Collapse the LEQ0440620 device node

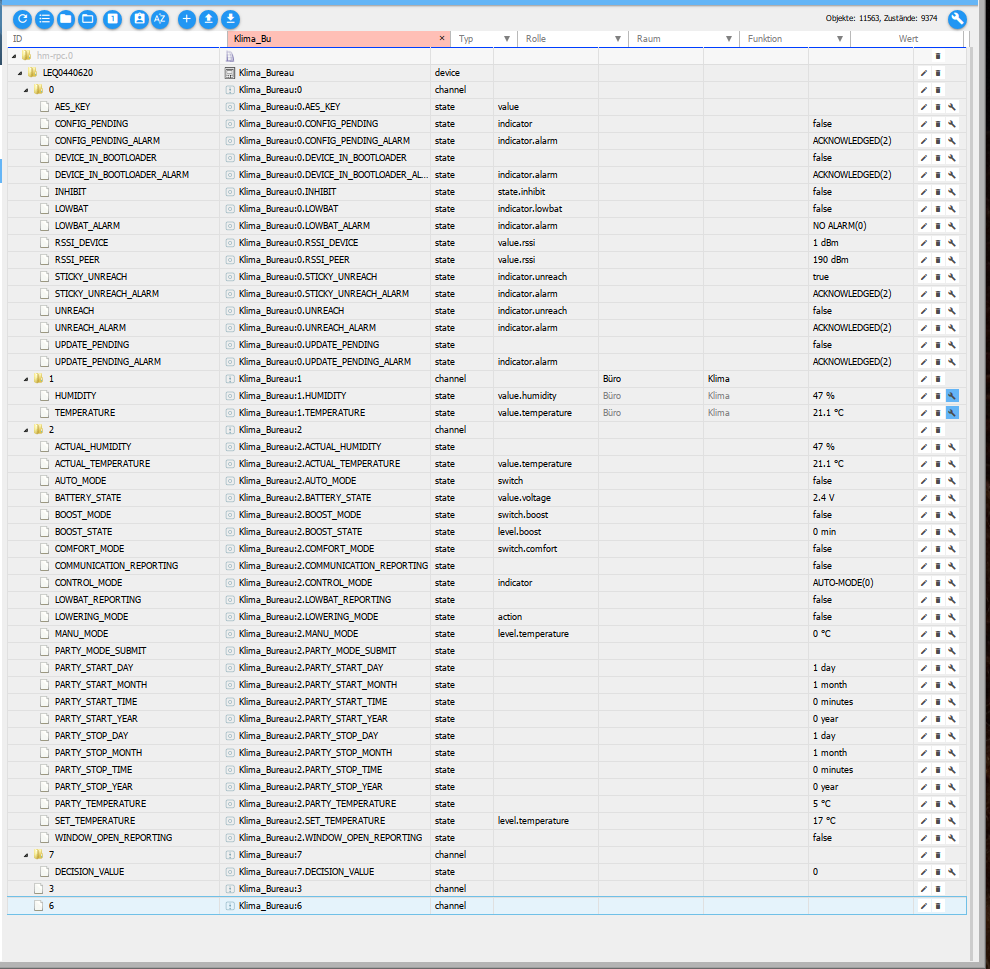20,73
